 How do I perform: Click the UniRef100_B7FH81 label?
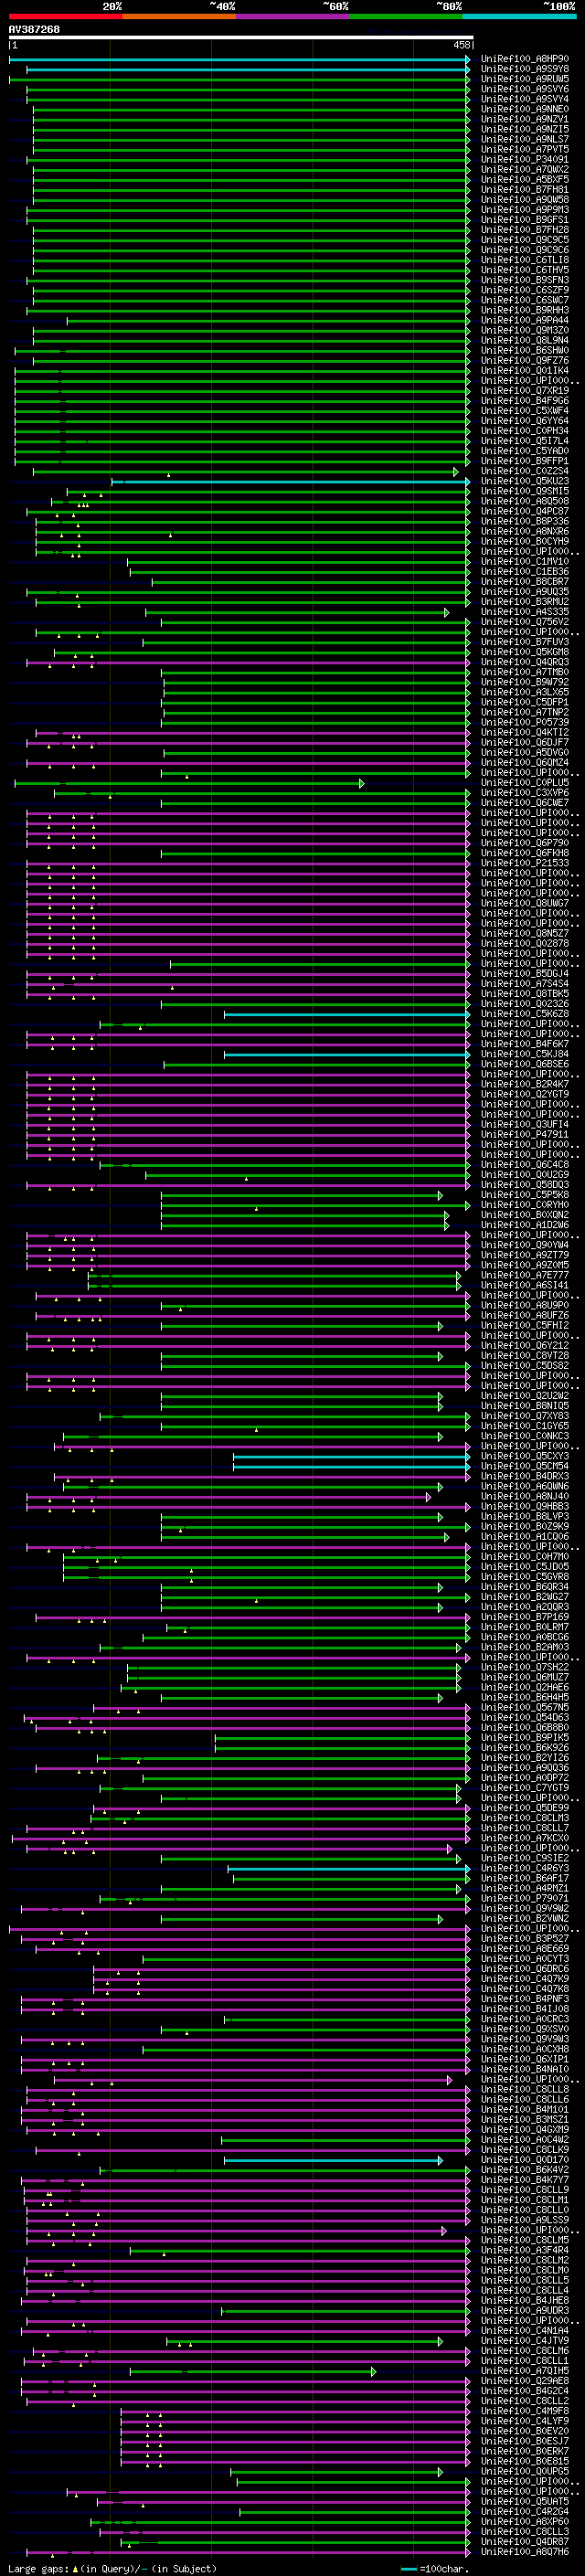coord(524,189)
